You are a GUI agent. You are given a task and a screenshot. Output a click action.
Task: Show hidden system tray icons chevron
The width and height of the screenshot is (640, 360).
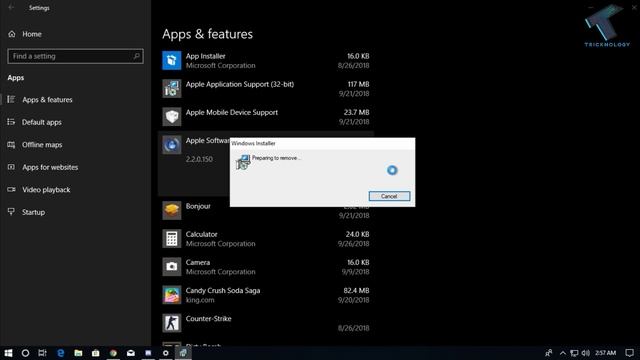point(562,353)
